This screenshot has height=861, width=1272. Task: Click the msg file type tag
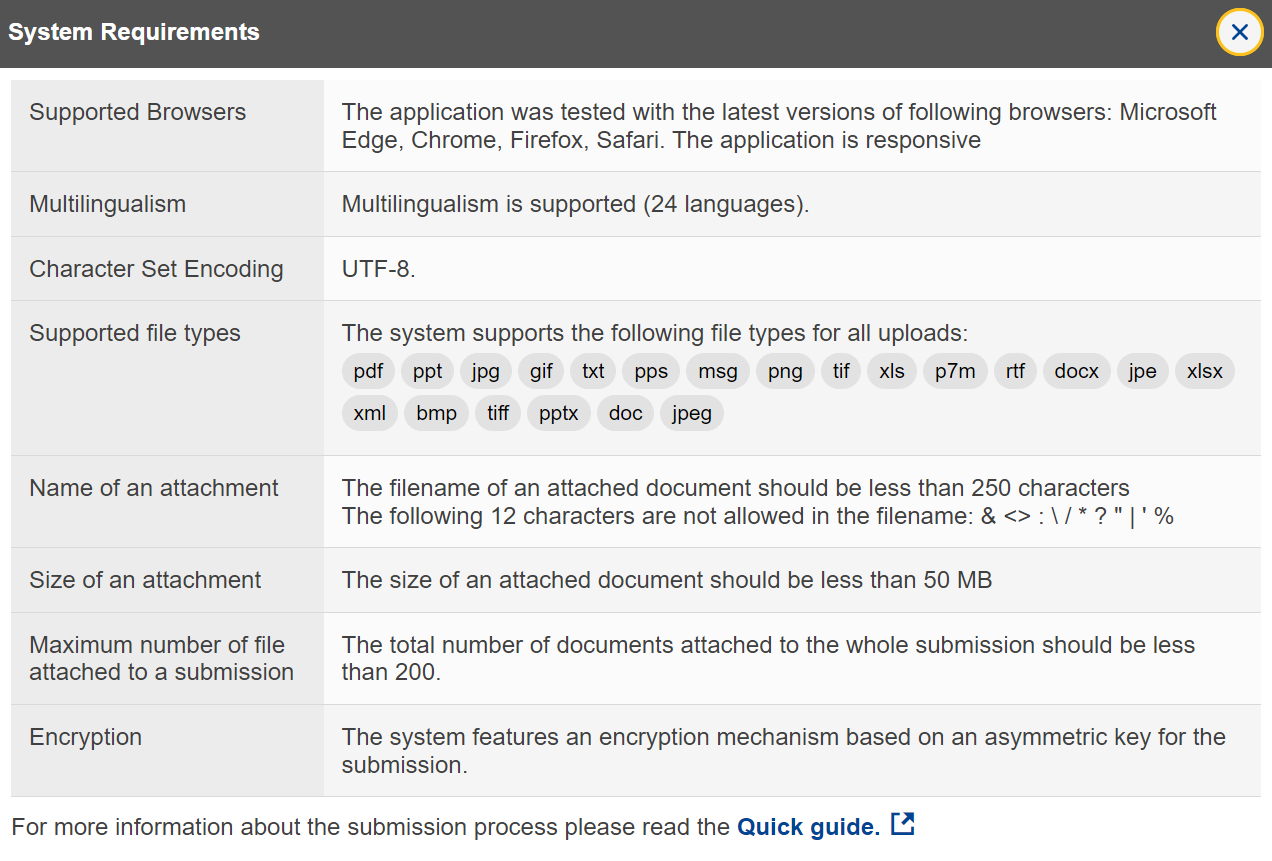[x=718, y=372]
